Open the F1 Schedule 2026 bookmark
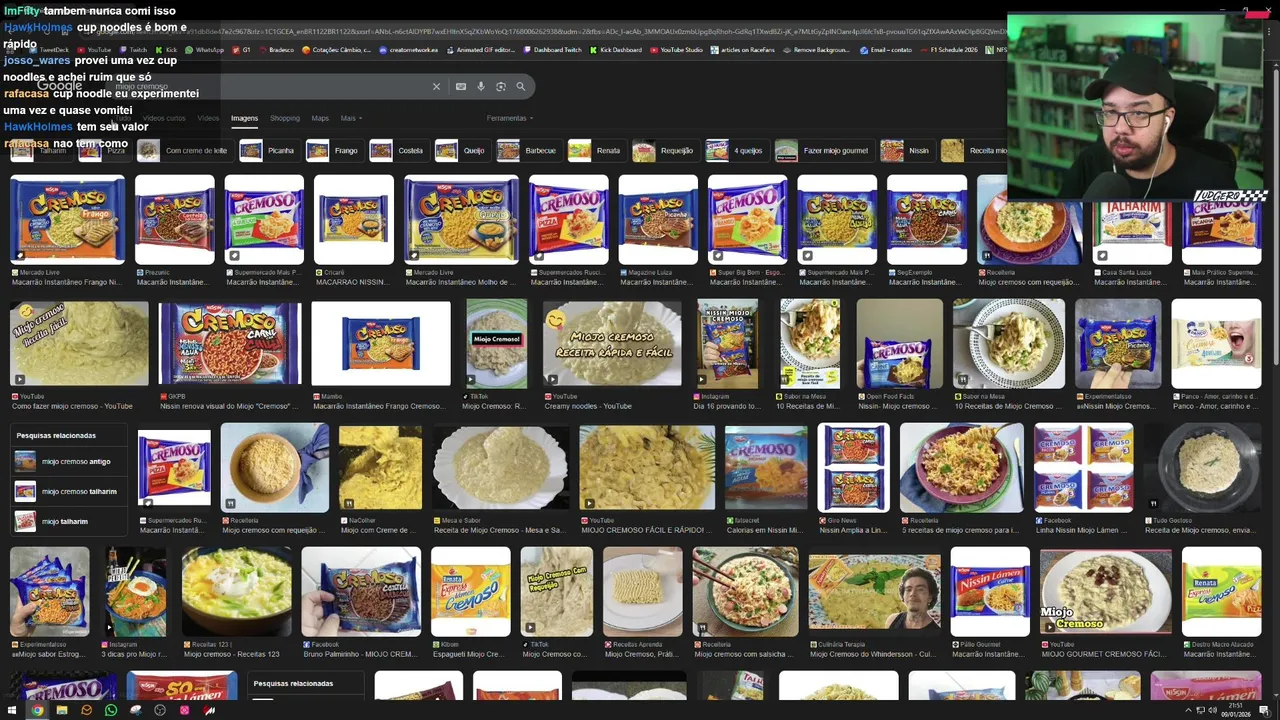Screen dimensions: 1280x720 coord(949,50)
